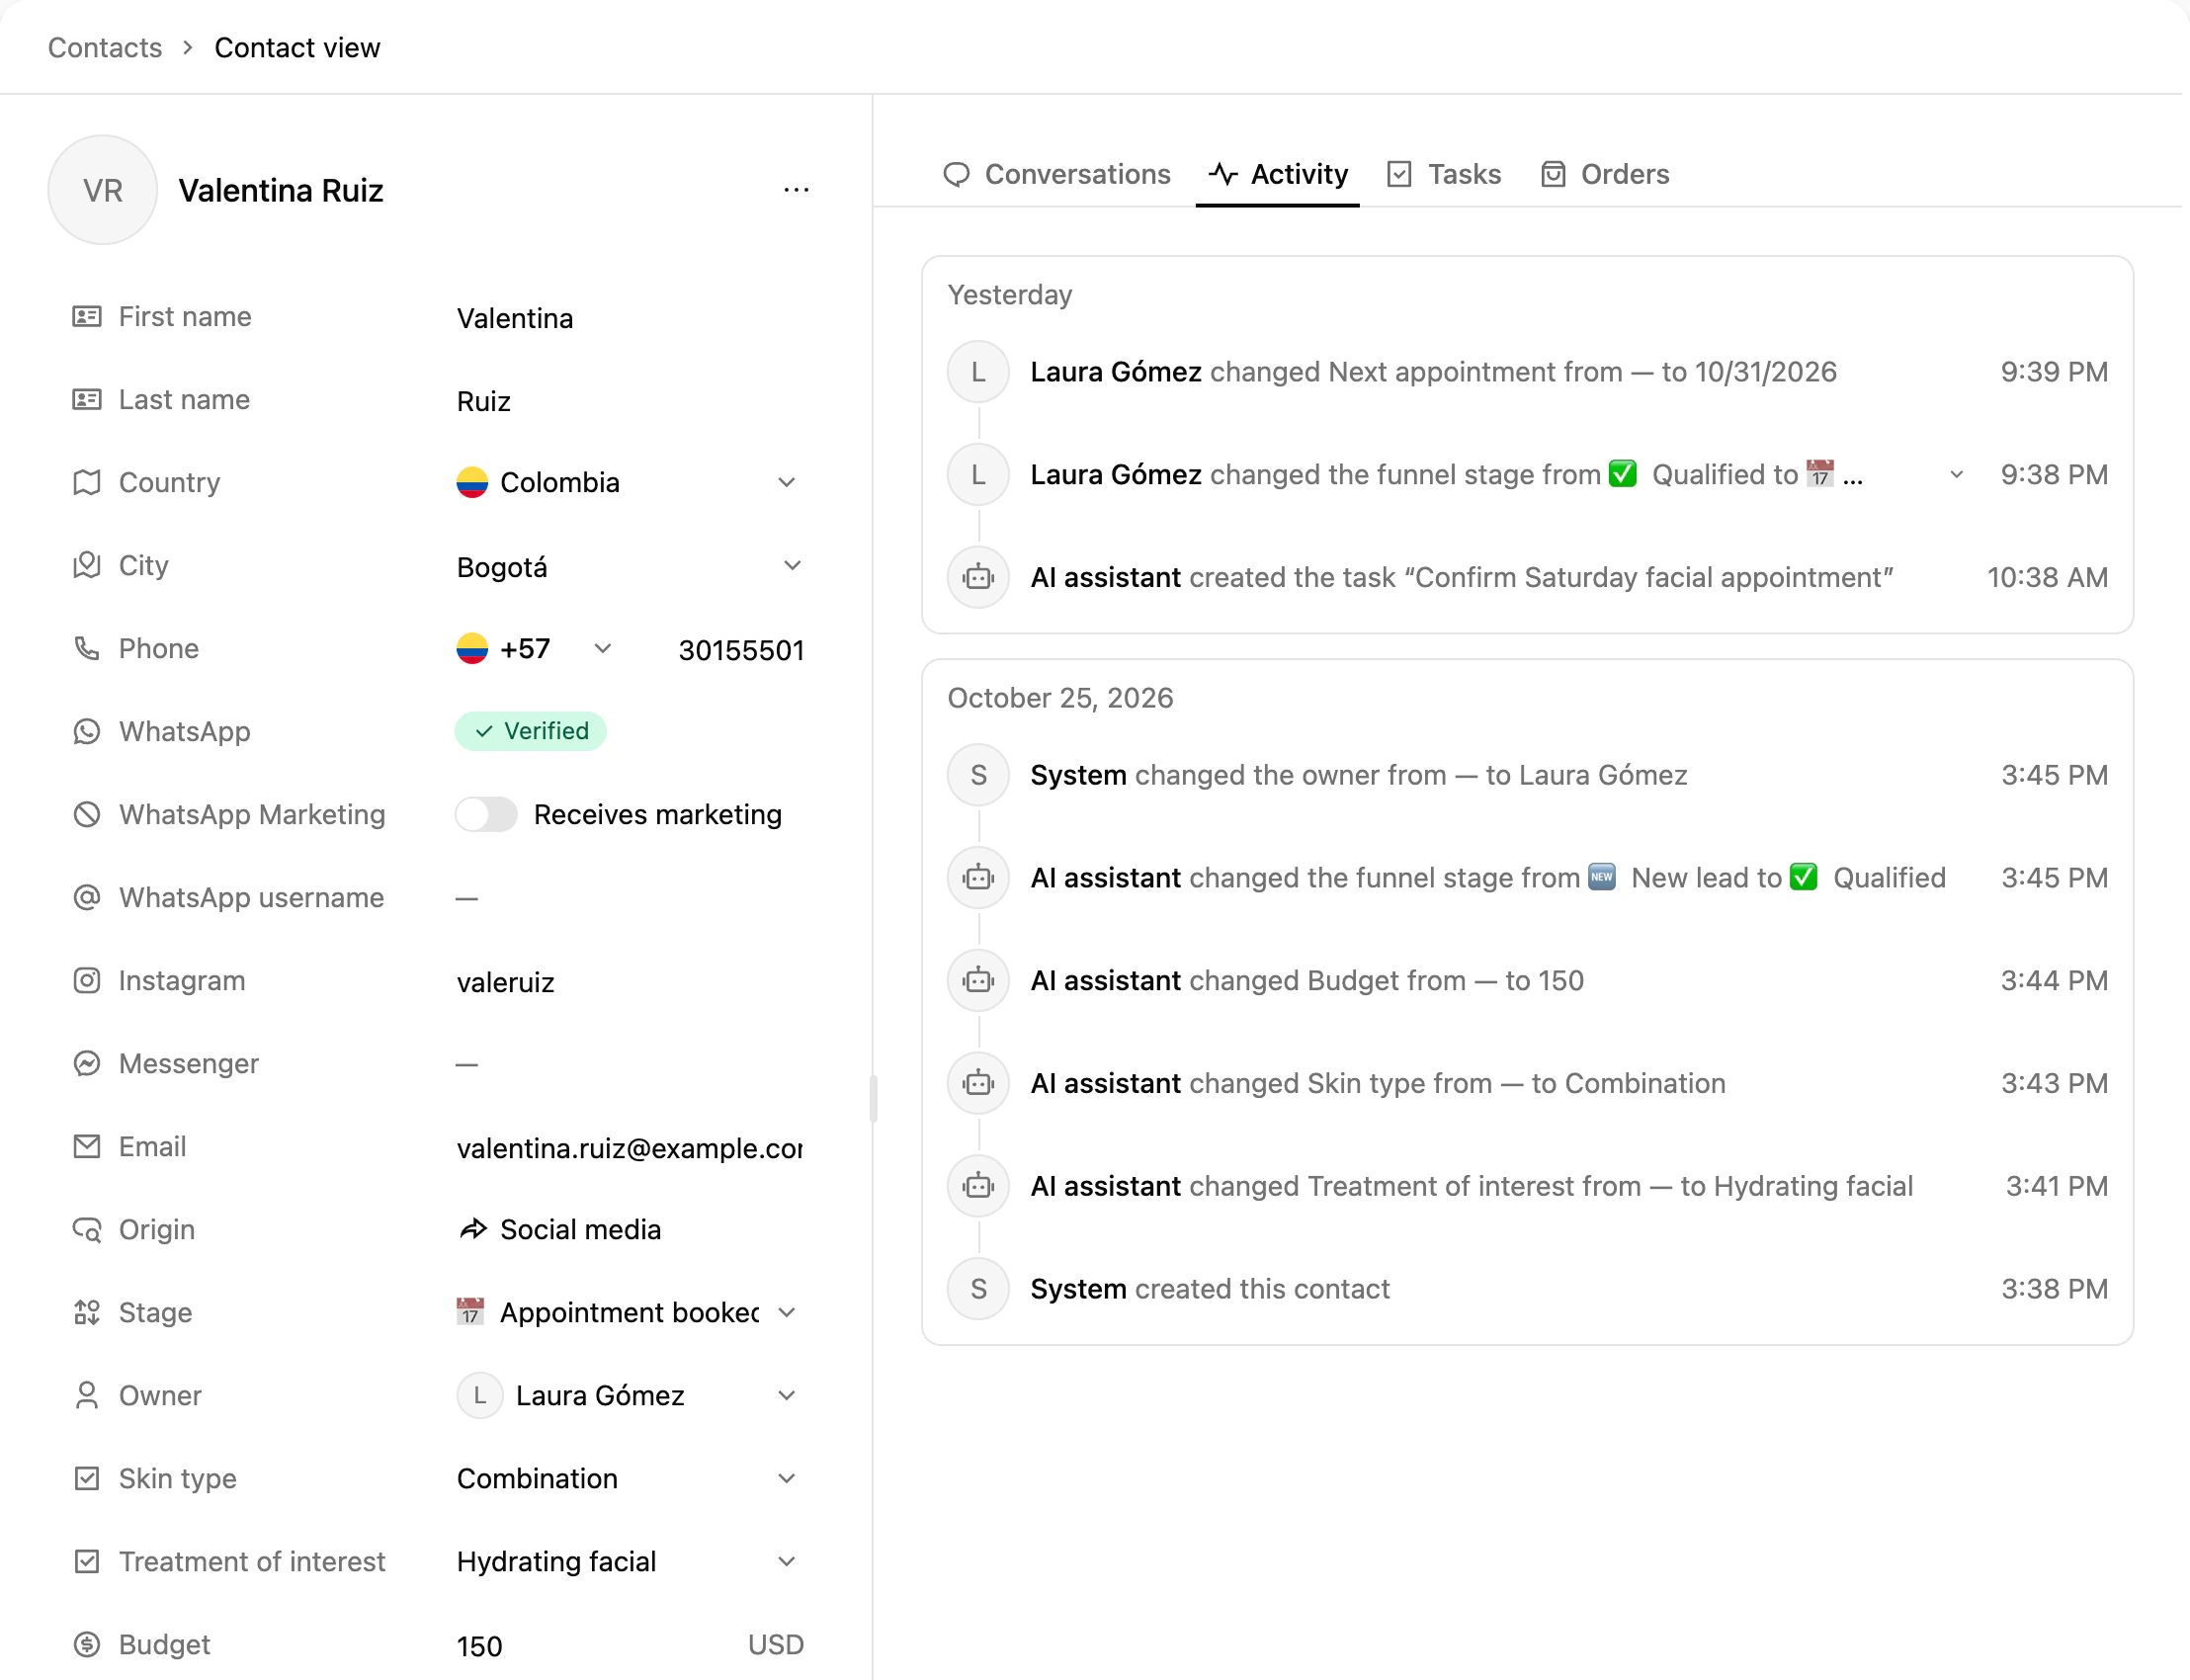Click the VR avatar circle
This screenshot has width=2190, height=1680.
[102, 190]
